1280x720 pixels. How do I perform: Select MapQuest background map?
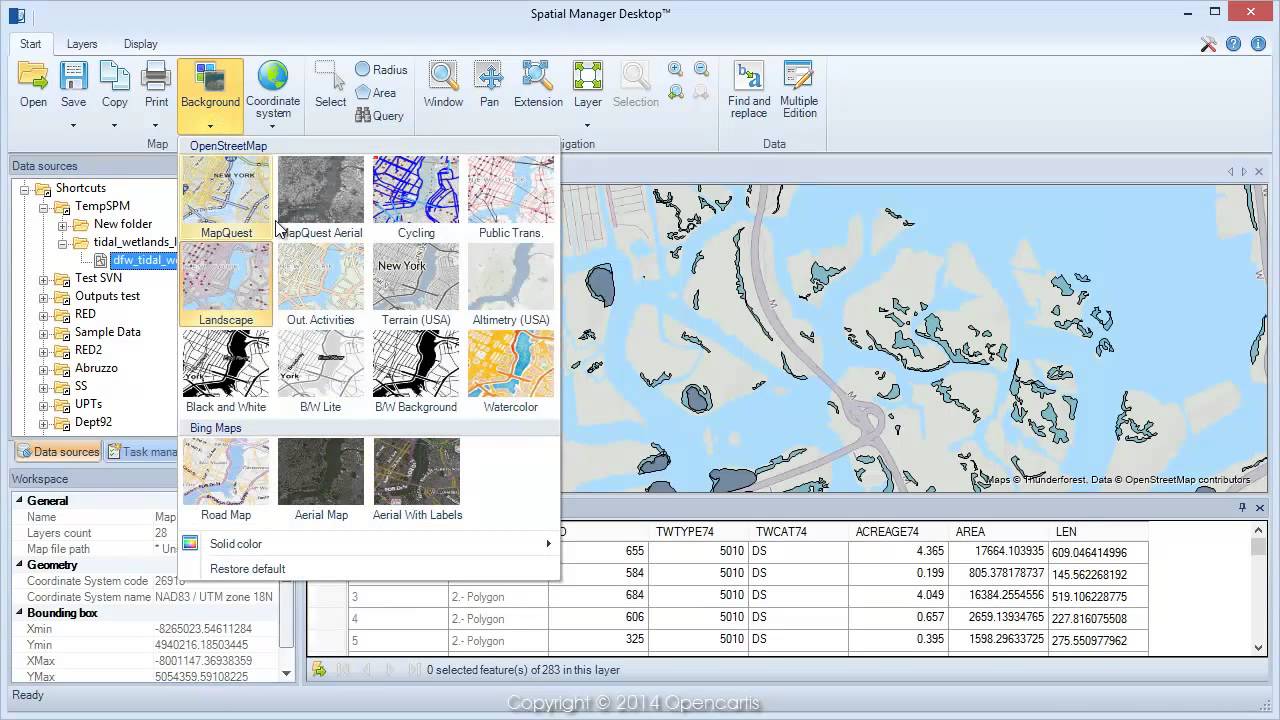pyautogui.click(x=226, y=198)
